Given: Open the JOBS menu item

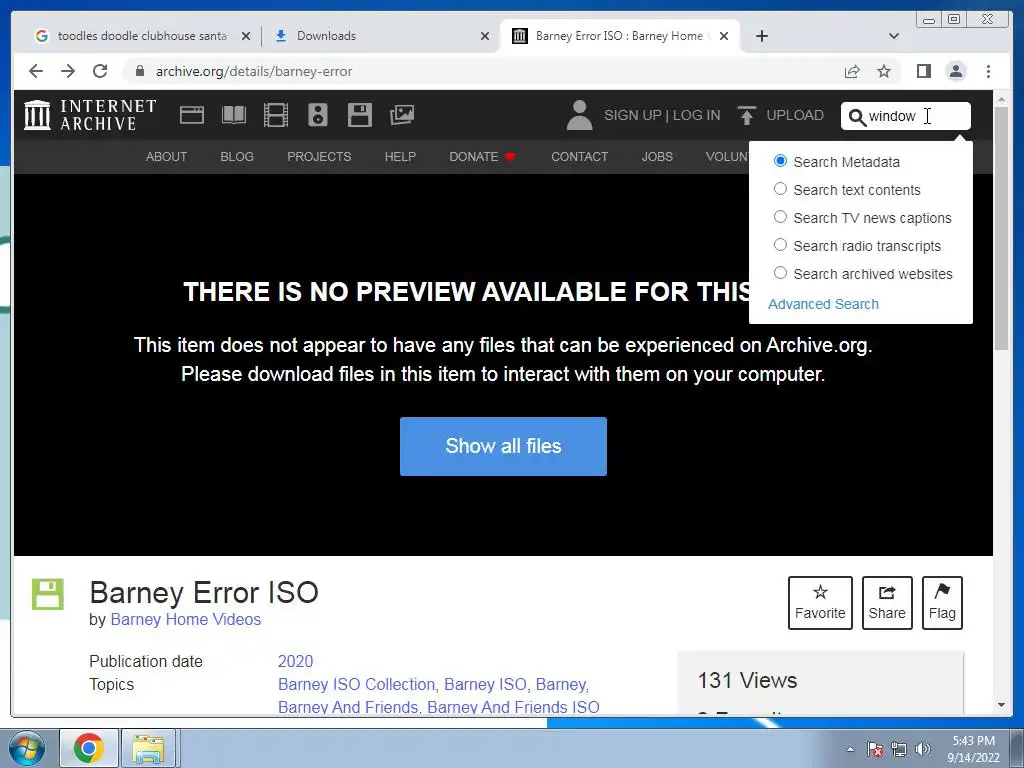Looking at the screenshot, I should 657,157.
